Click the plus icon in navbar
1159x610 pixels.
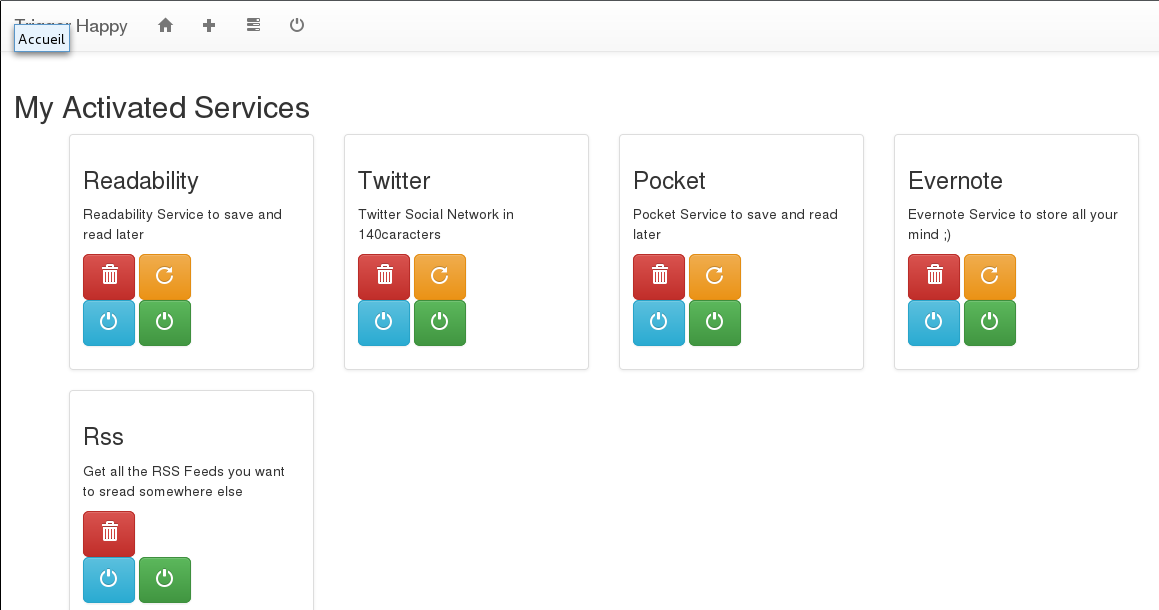209,25
